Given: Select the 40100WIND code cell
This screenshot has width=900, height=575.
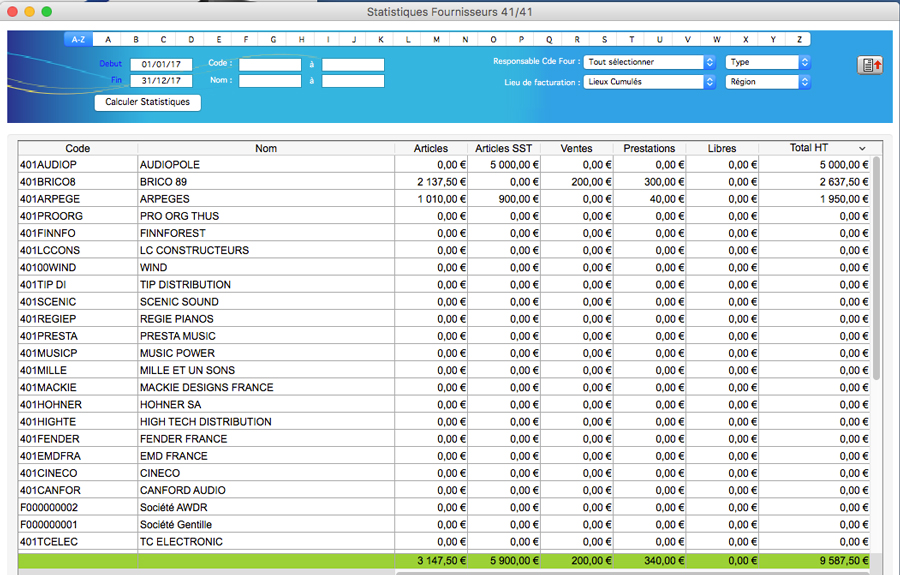Looking at the screenshot, I should click(77, 268).
